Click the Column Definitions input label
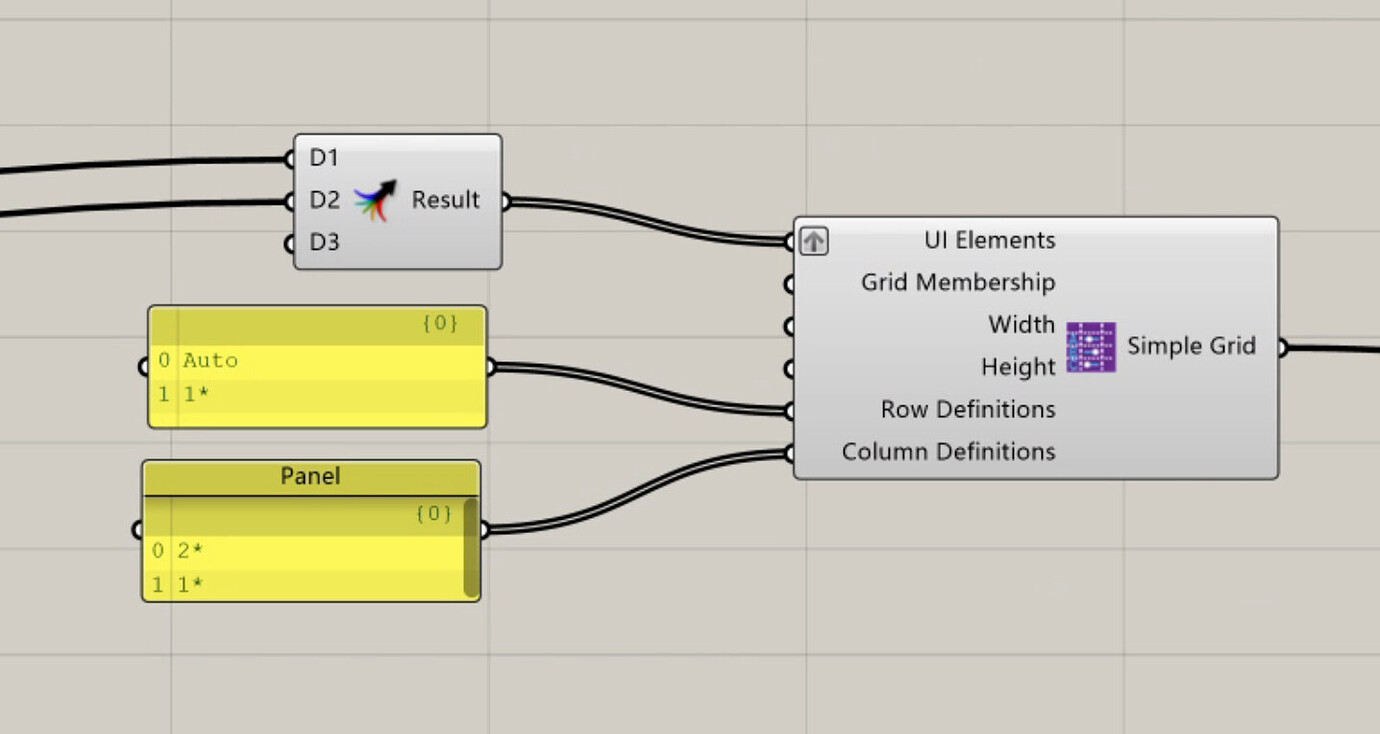 [x=948, y=451]
